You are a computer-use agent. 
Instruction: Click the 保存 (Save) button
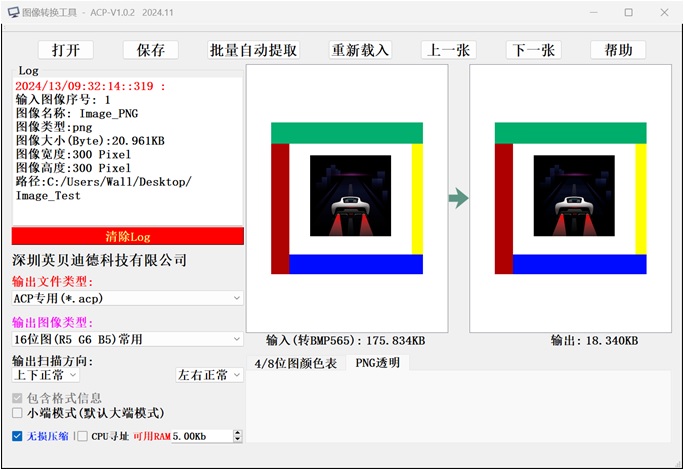(150, 50)
